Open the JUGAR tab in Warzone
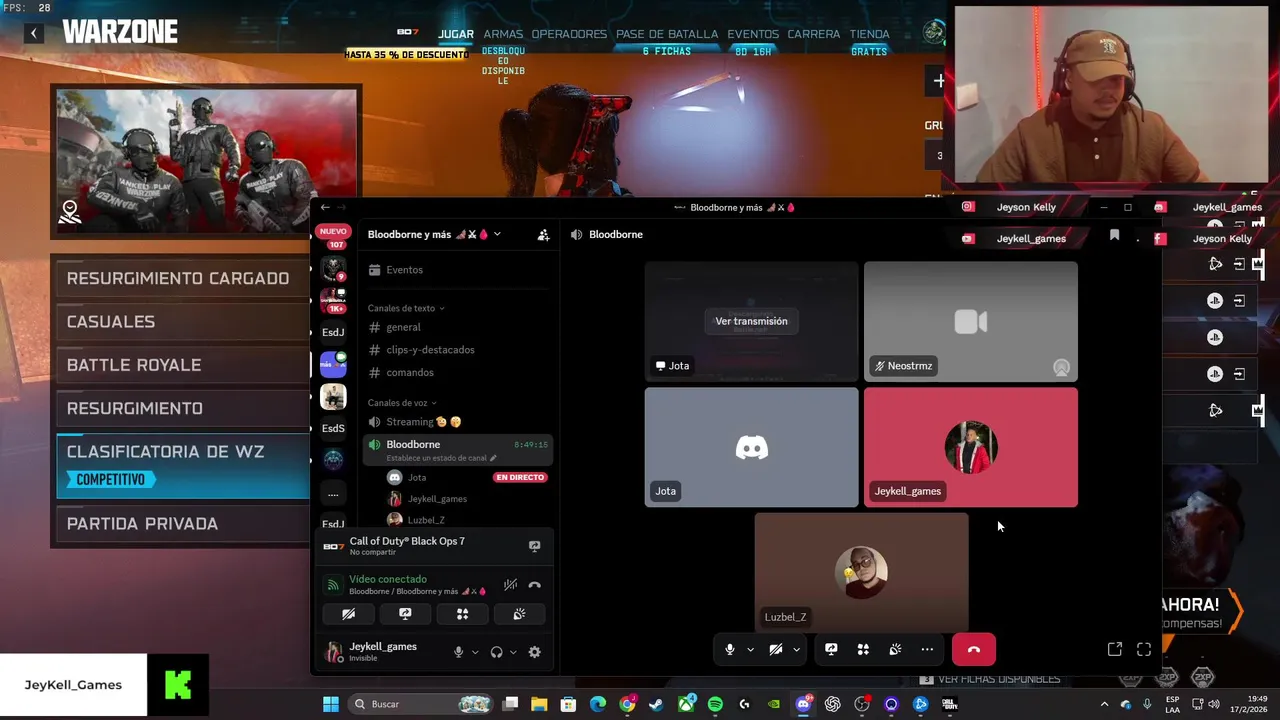Screen dimensions: 1280x720 pyautogui.click(x=455, y=34)
